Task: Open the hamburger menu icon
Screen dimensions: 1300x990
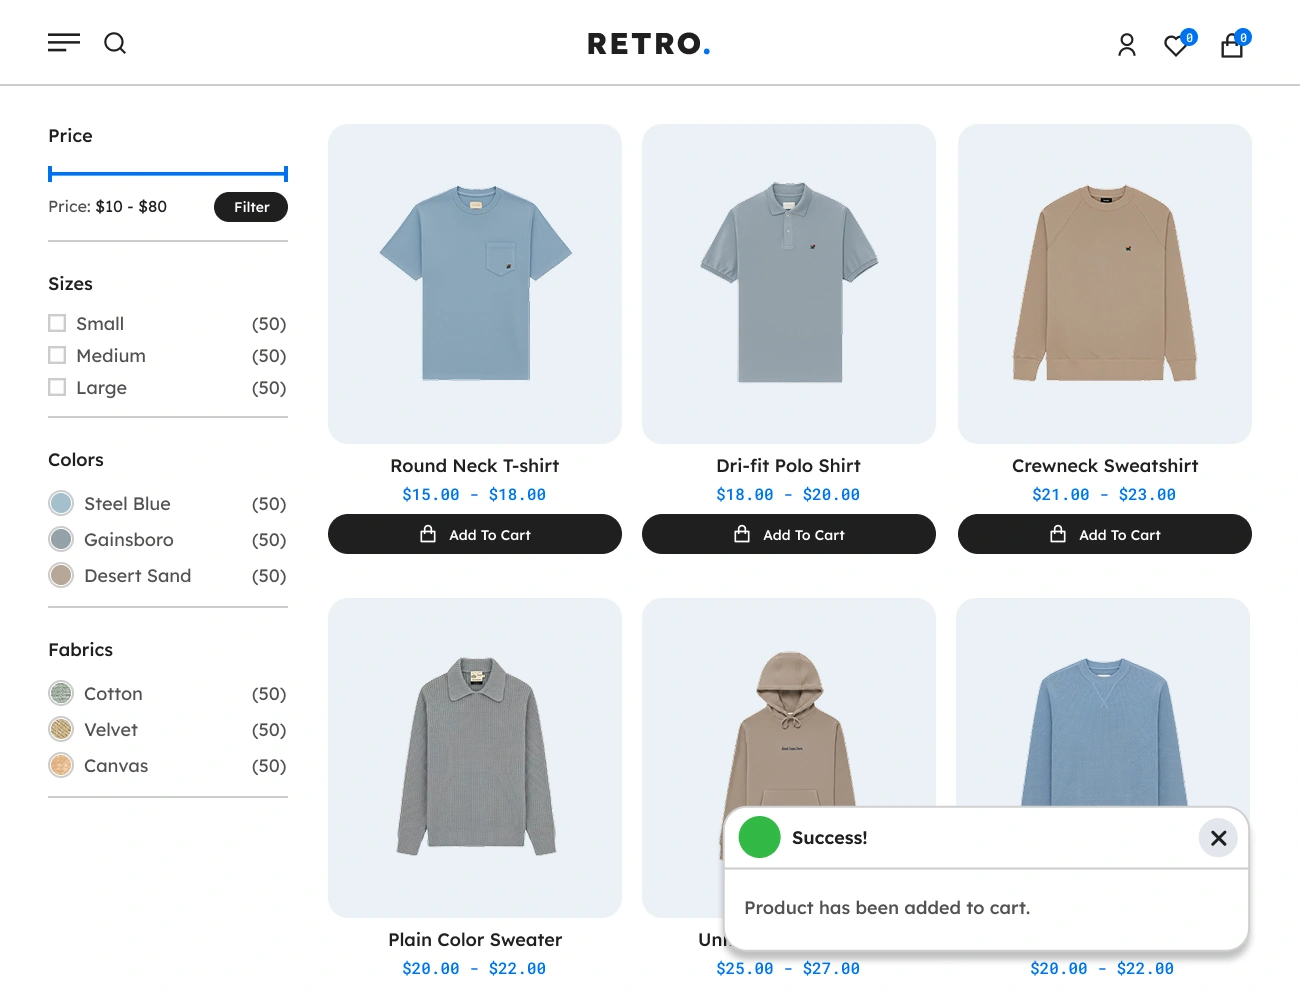Action: 64,43
